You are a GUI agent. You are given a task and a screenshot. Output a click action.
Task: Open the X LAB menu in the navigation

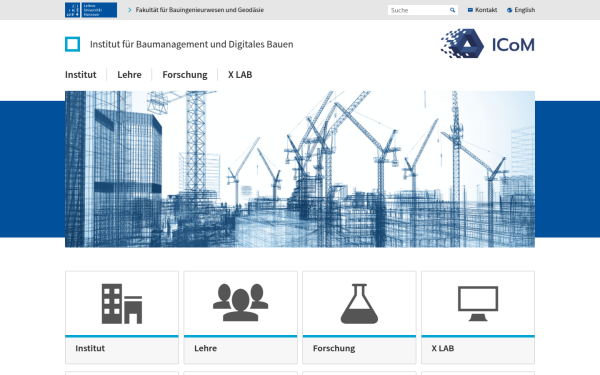(240, 75)
